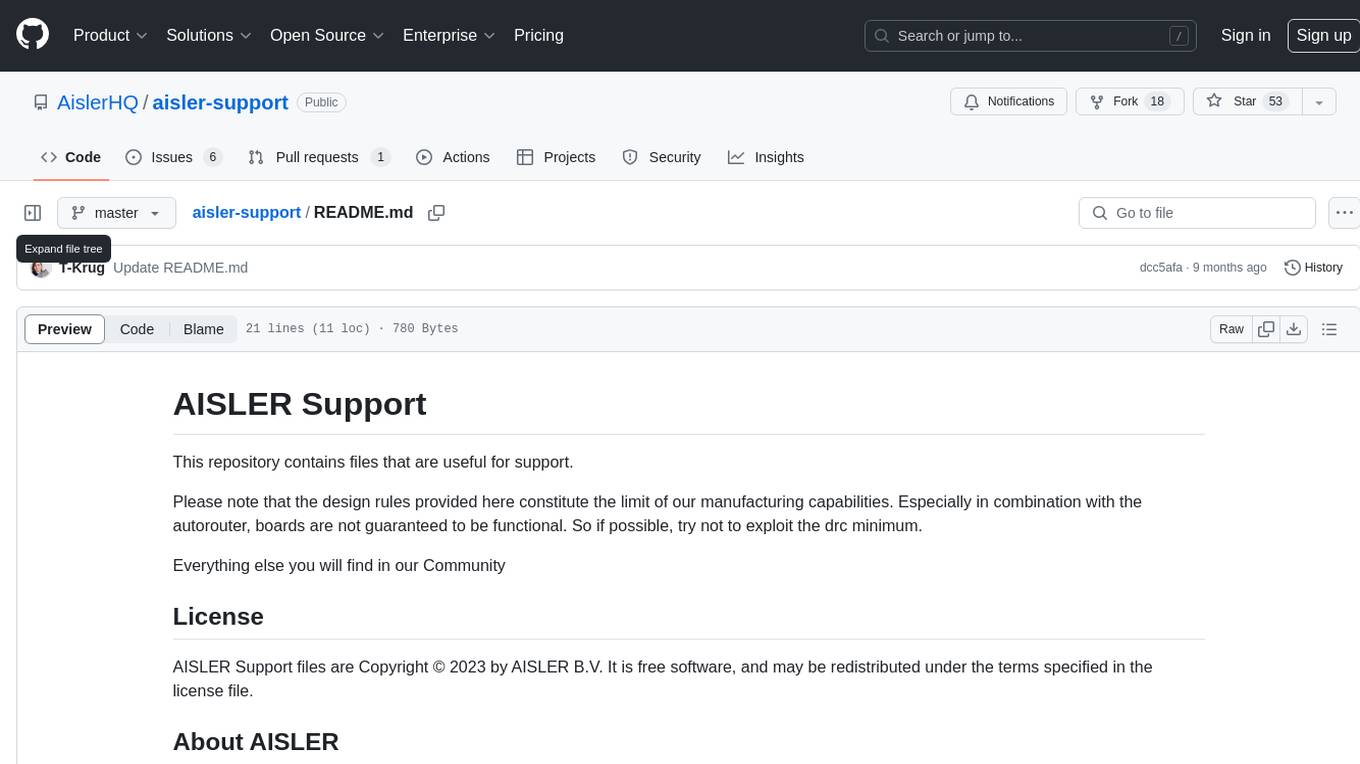This screenshot has height=764, width=1360.
Task: Open the AislerHQ owner profile
Action: tap(98, 102)
